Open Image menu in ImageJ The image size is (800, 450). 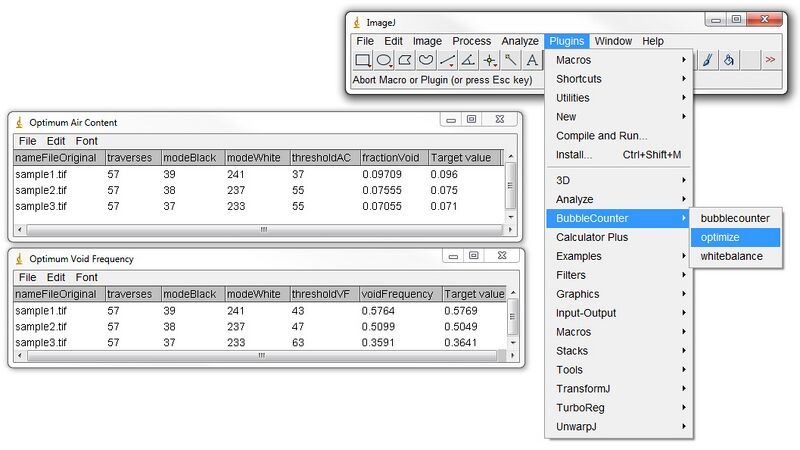coord(427,41)
